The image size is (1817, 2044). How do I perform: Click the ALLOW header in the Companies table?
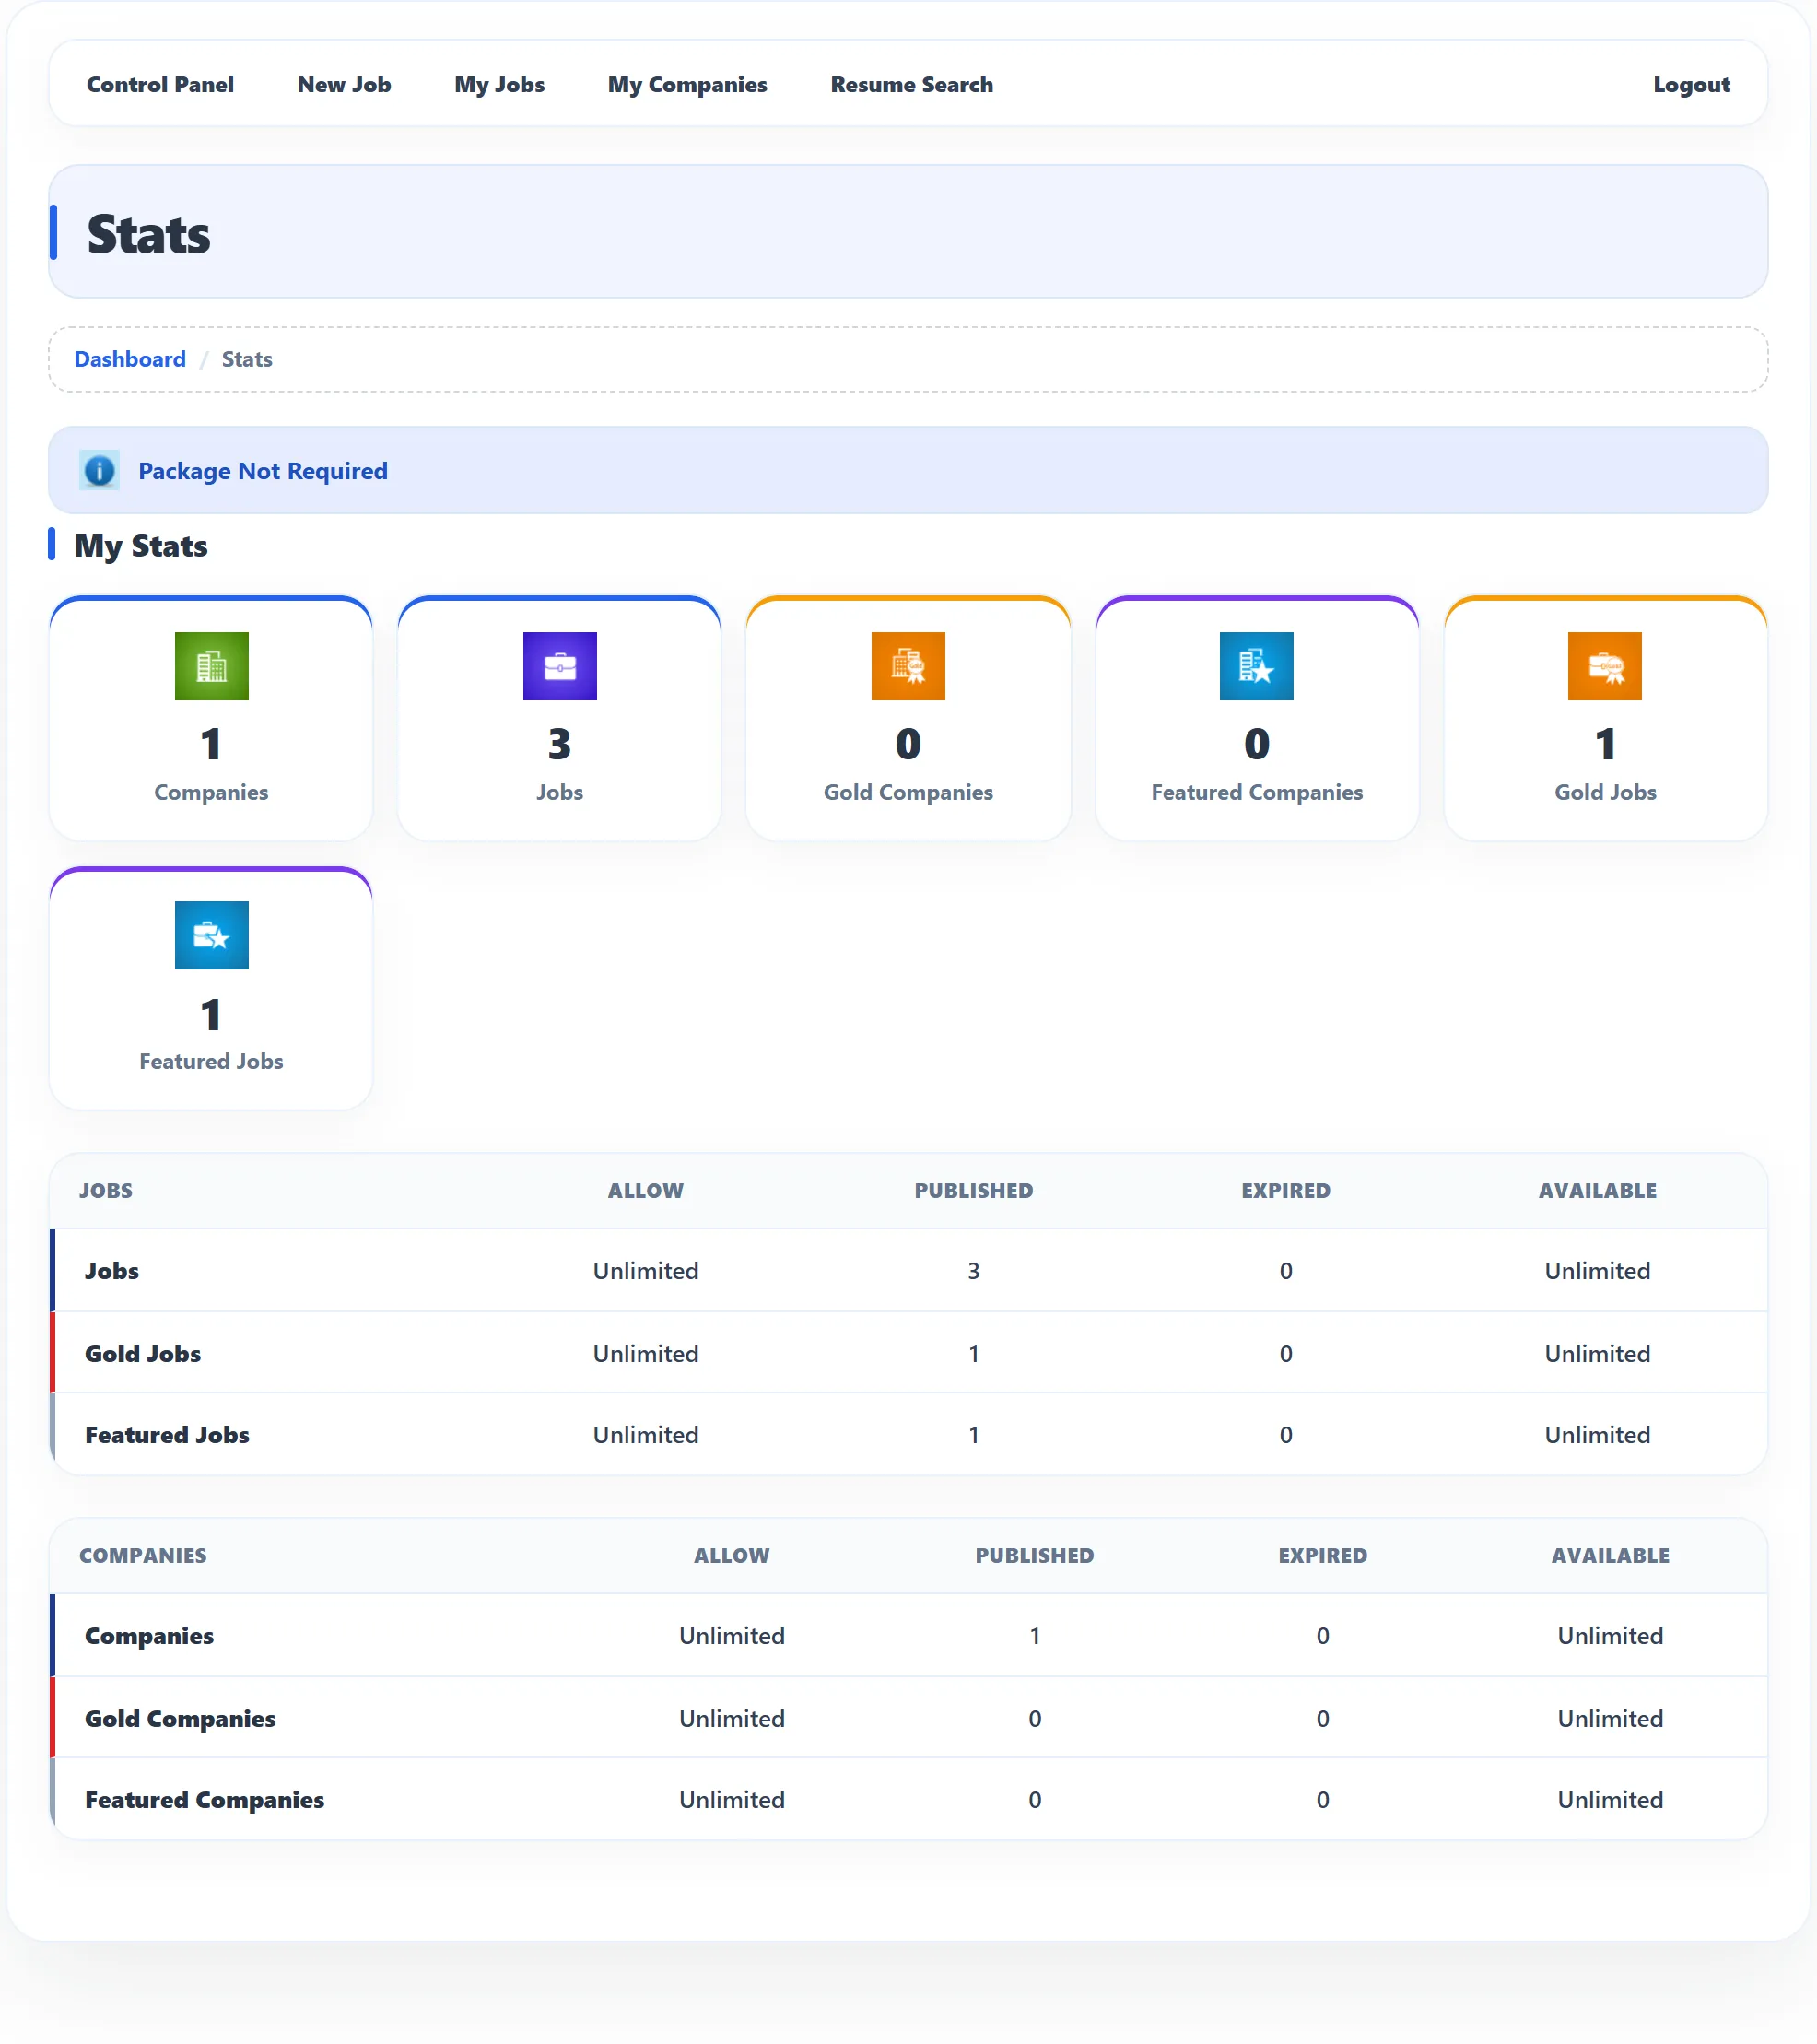pos(731,1555)
